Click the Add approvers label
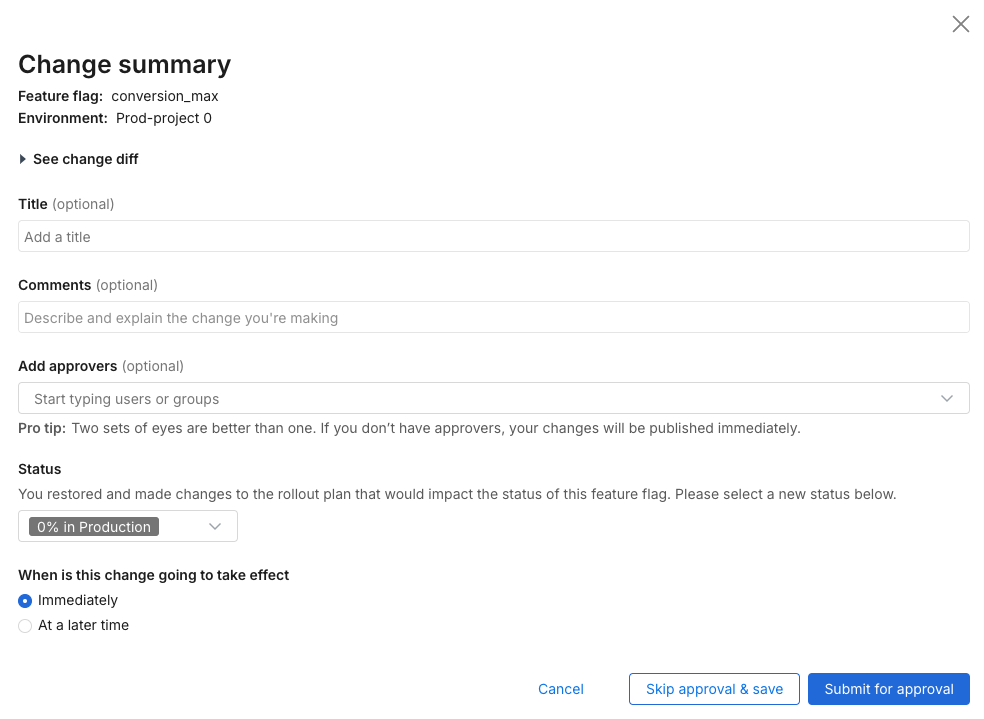This screenshot has width=984, height=719. 68,366
